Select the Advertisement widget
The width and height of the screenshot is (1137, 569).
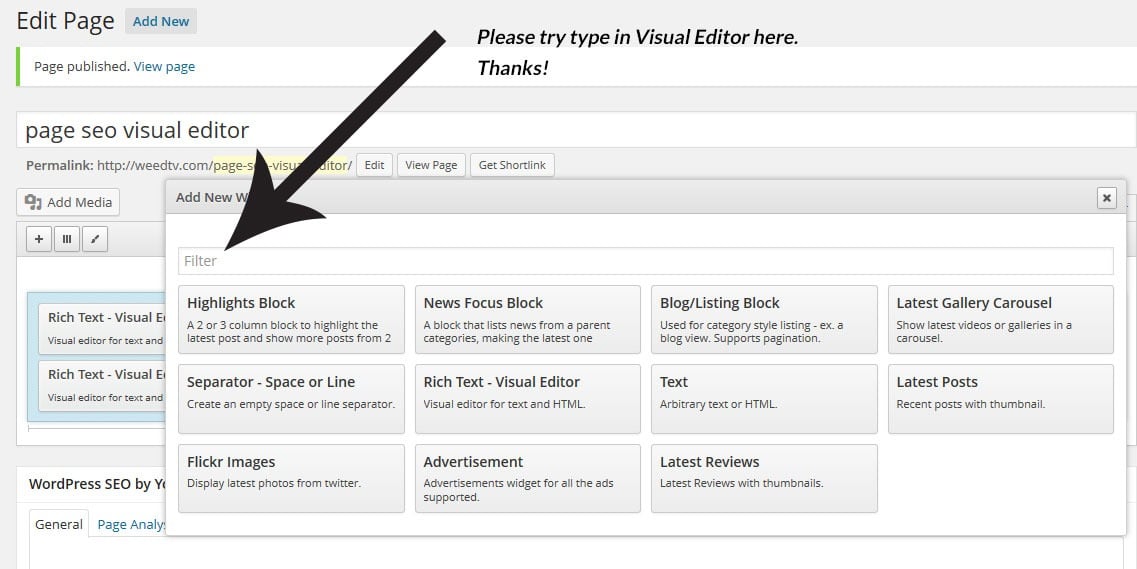point(528,478)
